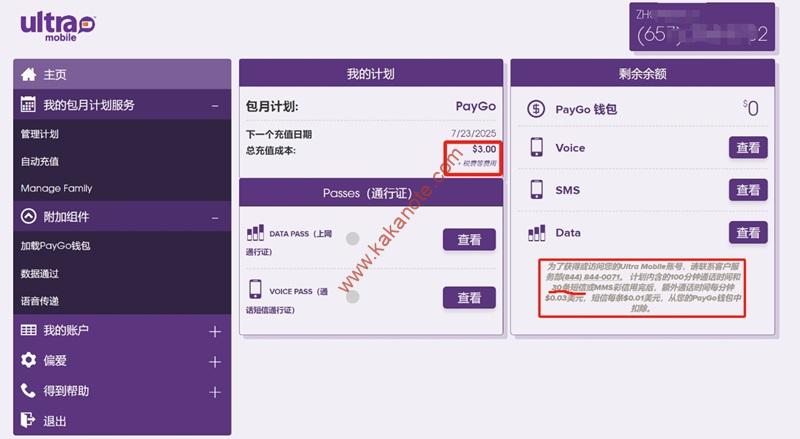800x439 pixels.
Task: Expand the 得到帮助 section with plus
Action: pos(215,392)
